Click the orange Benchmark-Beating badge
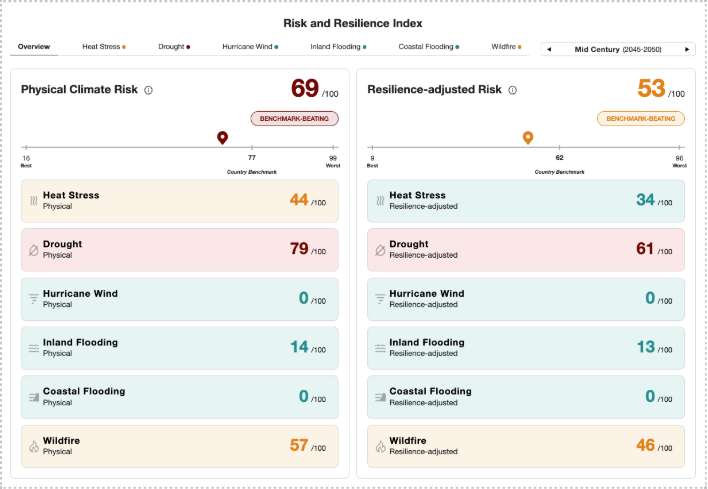Screen dimensions: 708x489 (640, 118)
